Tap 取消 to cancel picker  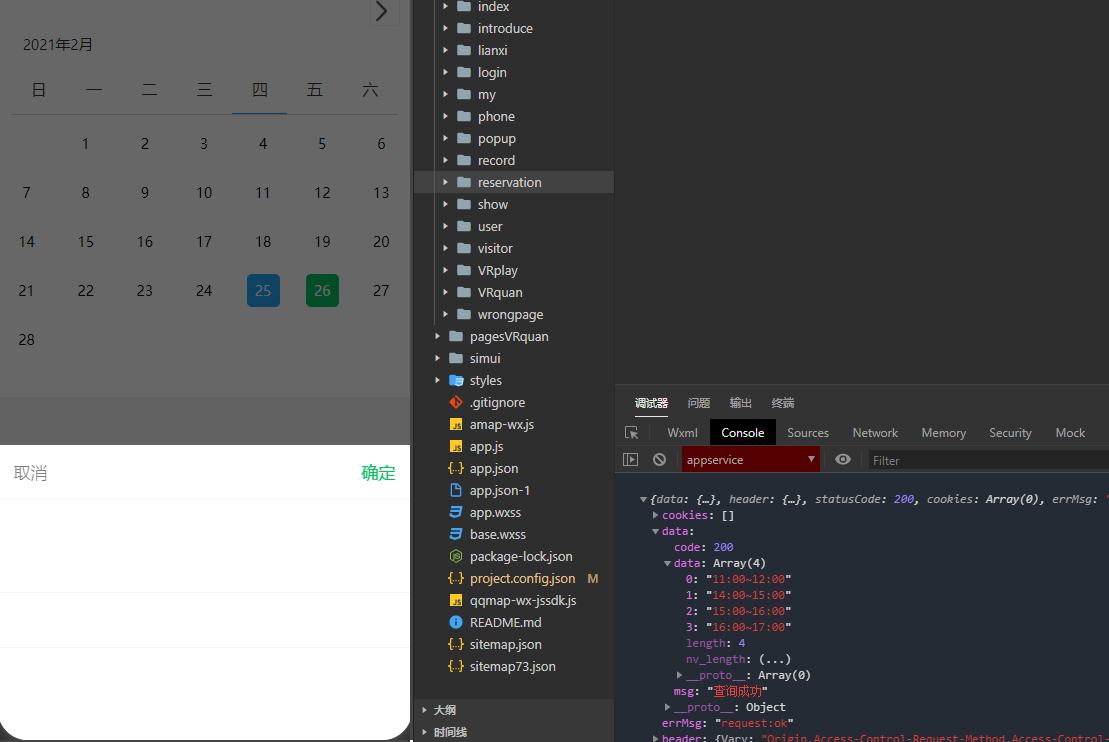[x=30, y=473]
